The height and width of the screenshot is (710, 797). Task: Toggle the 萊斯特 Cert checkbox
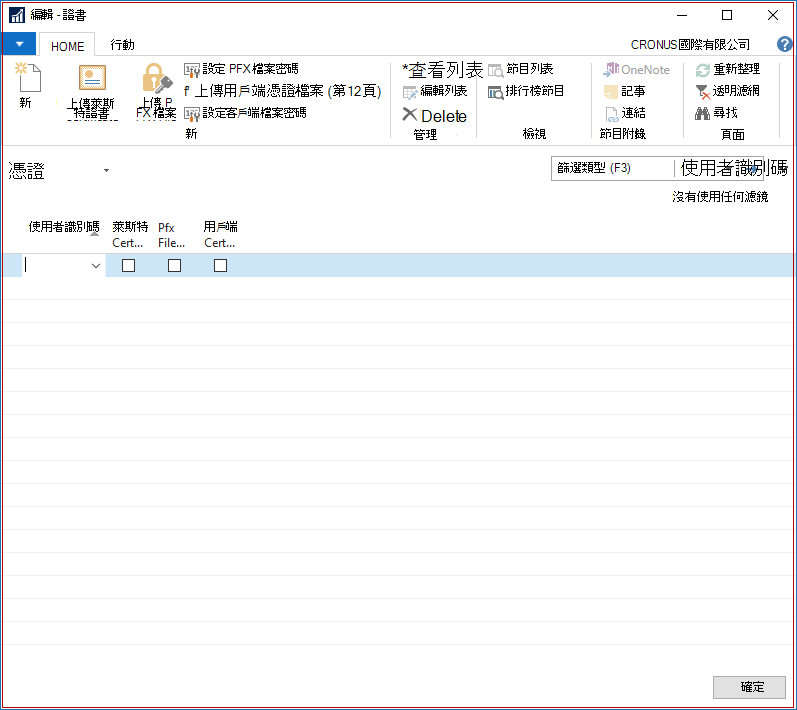click(x=129, y=266)
